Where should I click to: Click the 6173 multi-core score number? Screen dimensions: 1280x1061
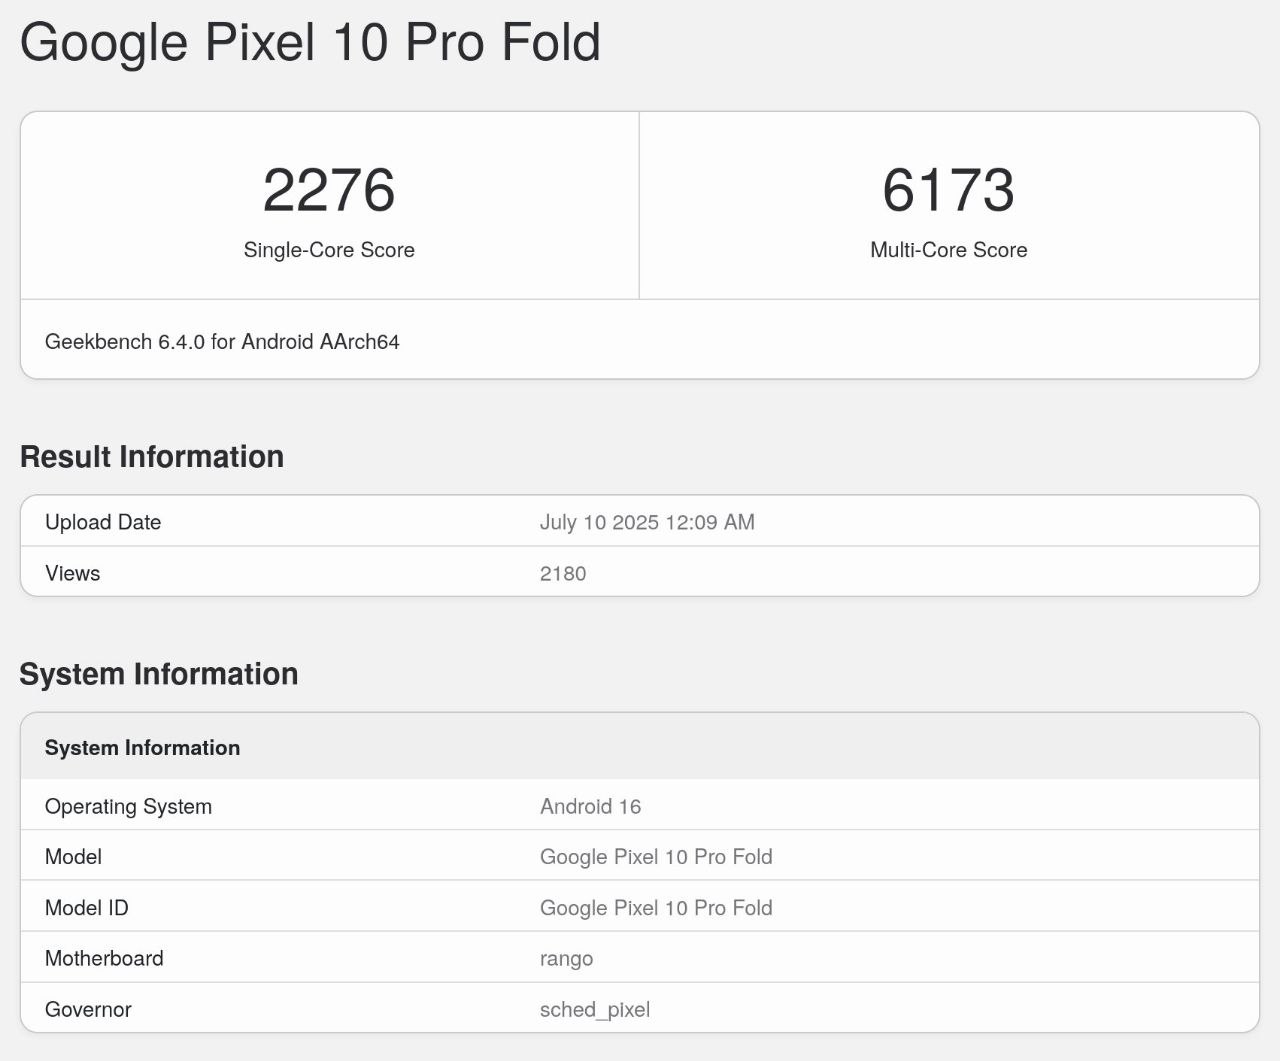click(948, 190)
